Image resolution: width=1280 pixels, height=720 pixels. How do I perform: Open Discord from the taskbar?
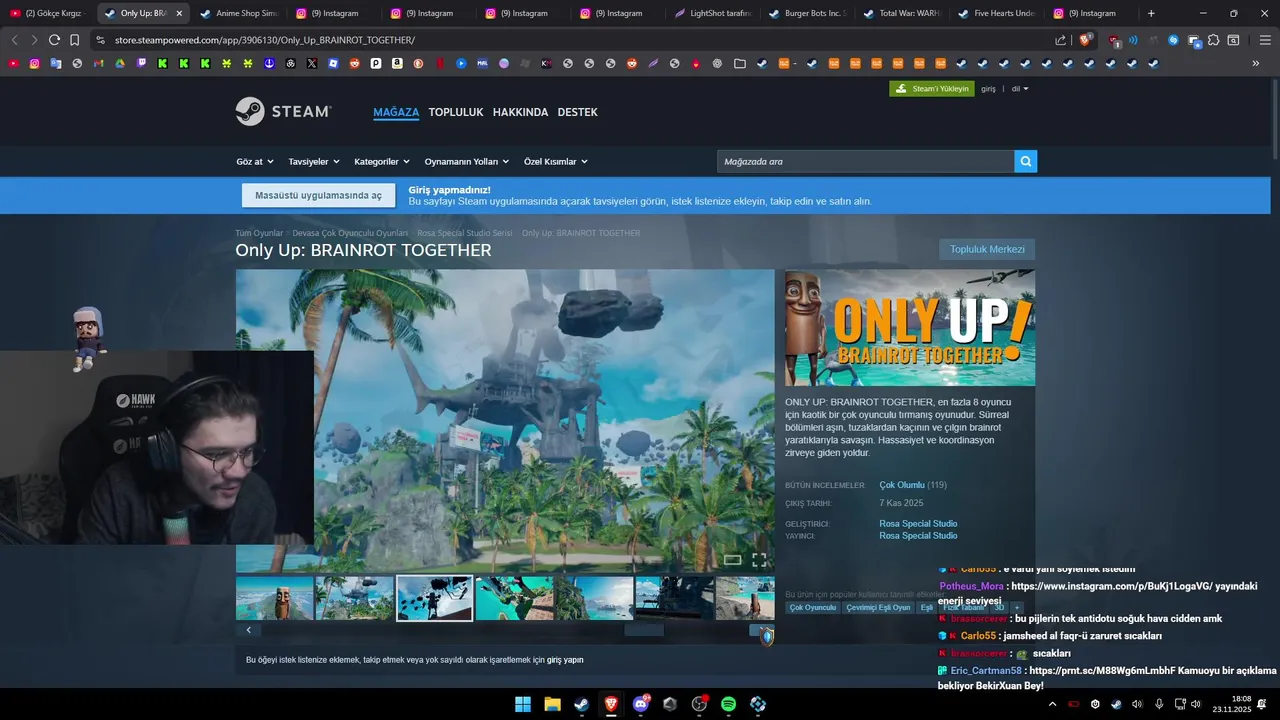640,704
